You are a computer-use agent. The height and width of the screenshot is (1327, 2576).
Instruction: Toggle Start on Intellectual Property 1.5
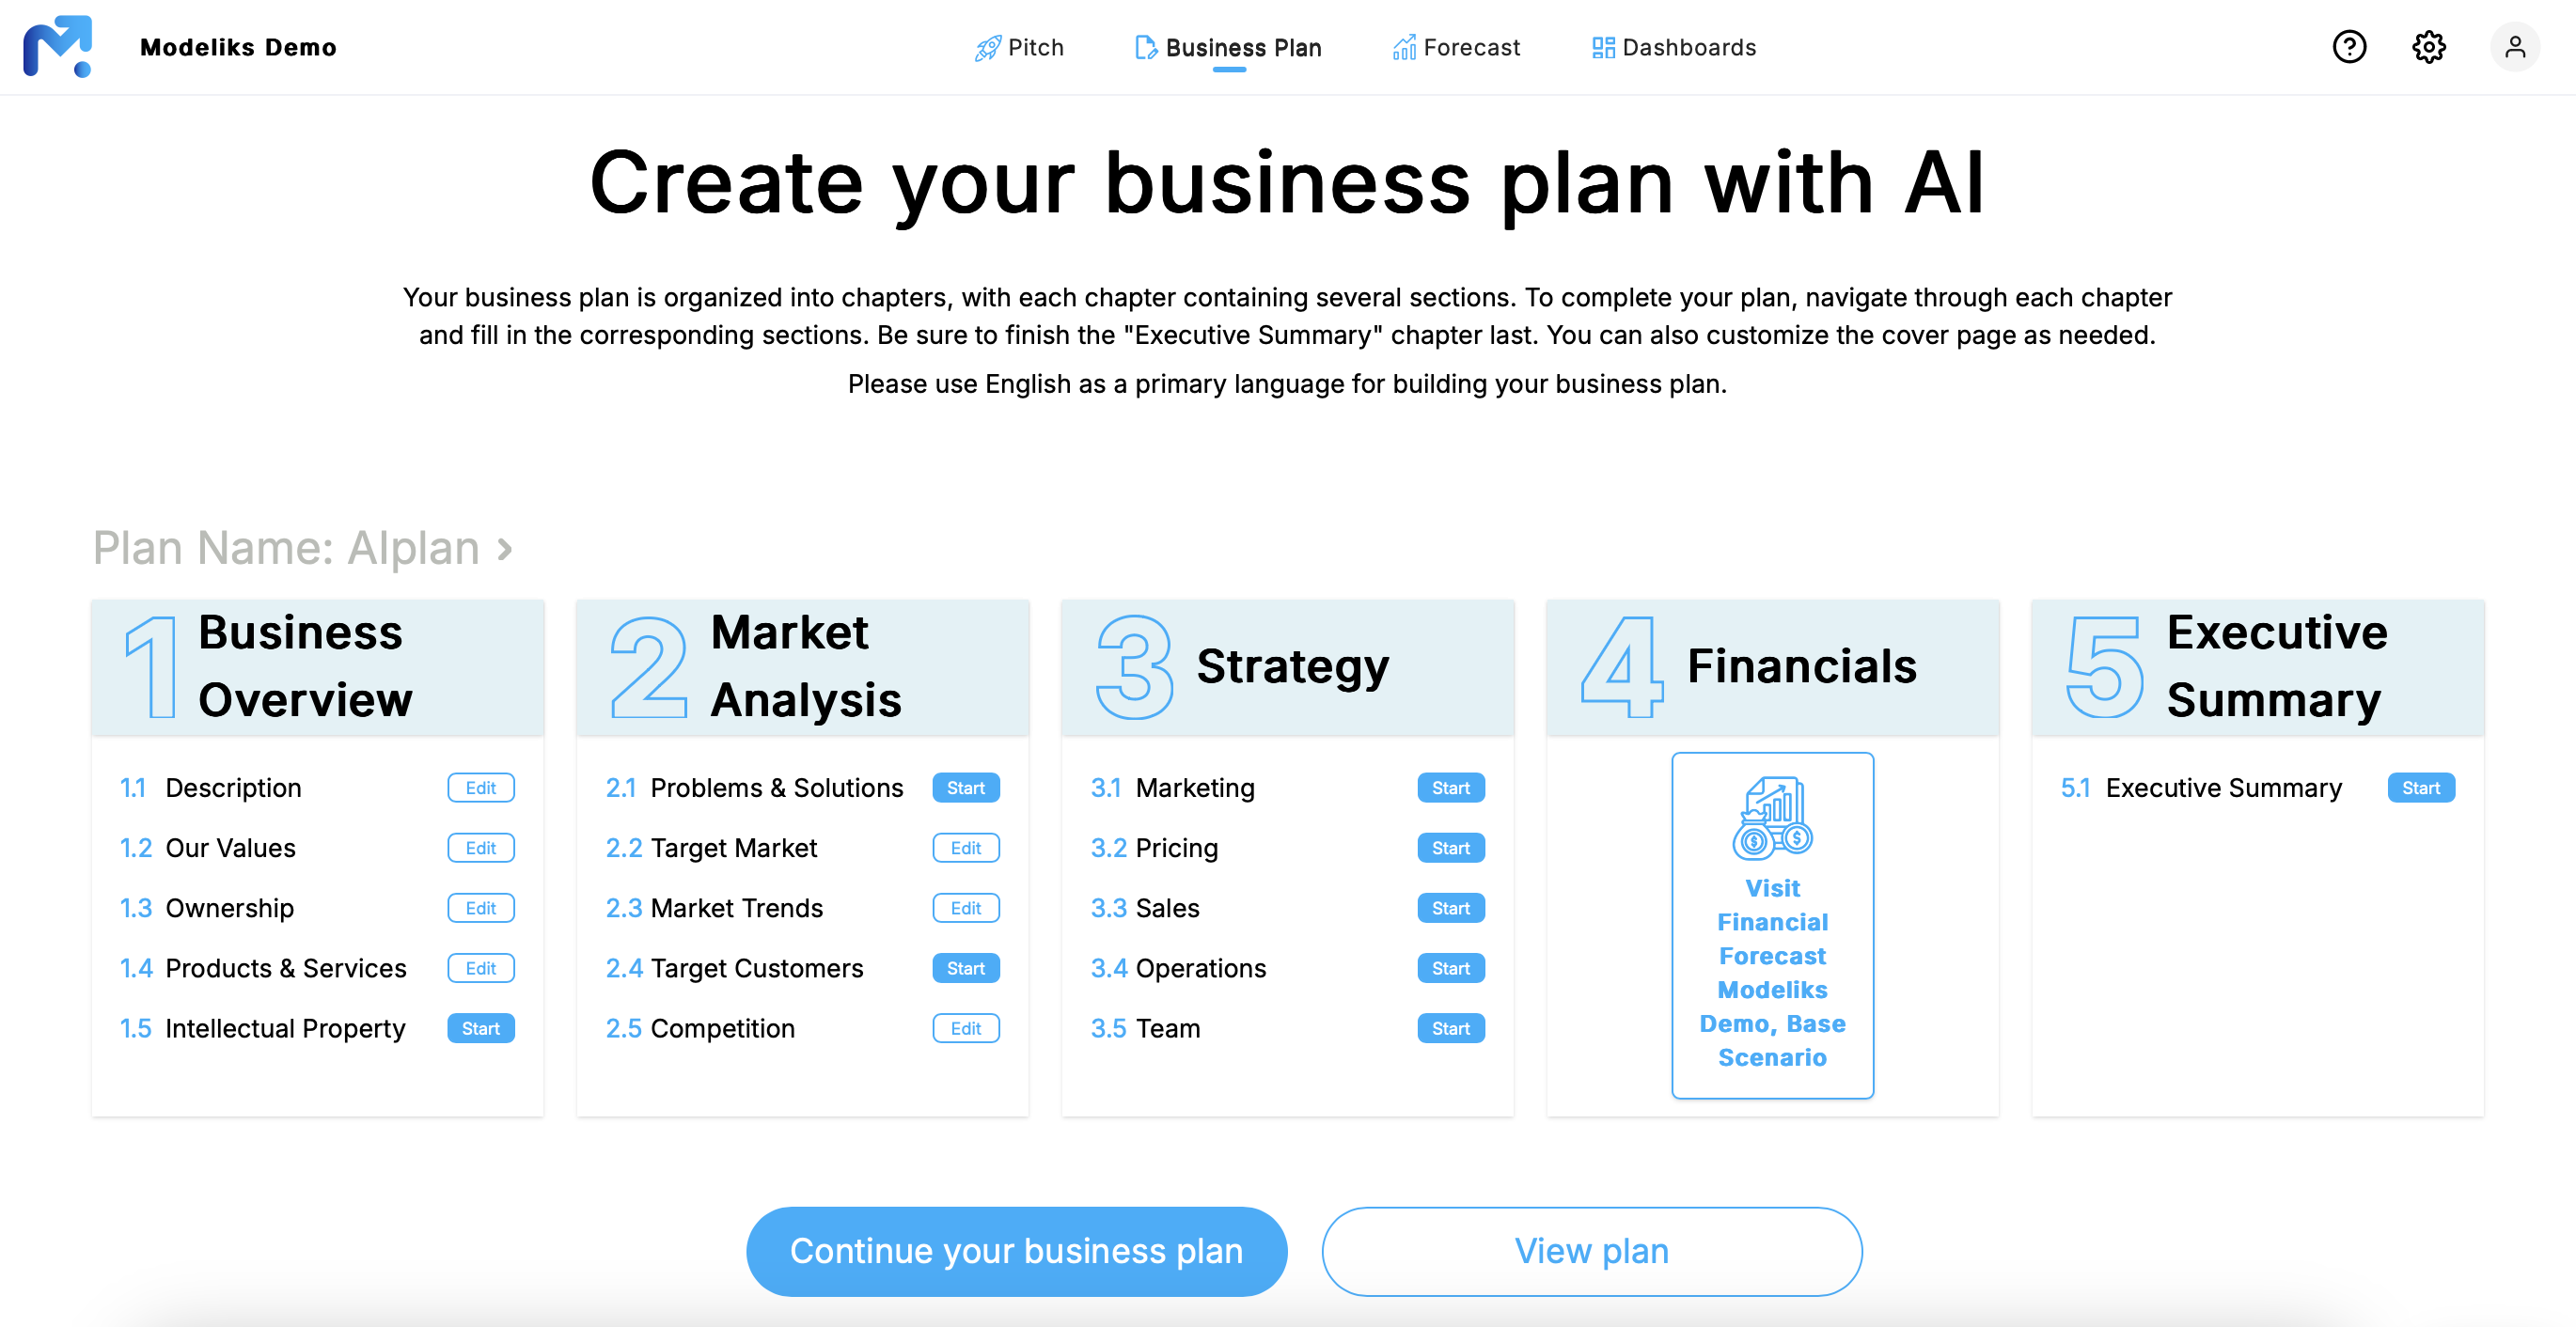(479, 1027)
